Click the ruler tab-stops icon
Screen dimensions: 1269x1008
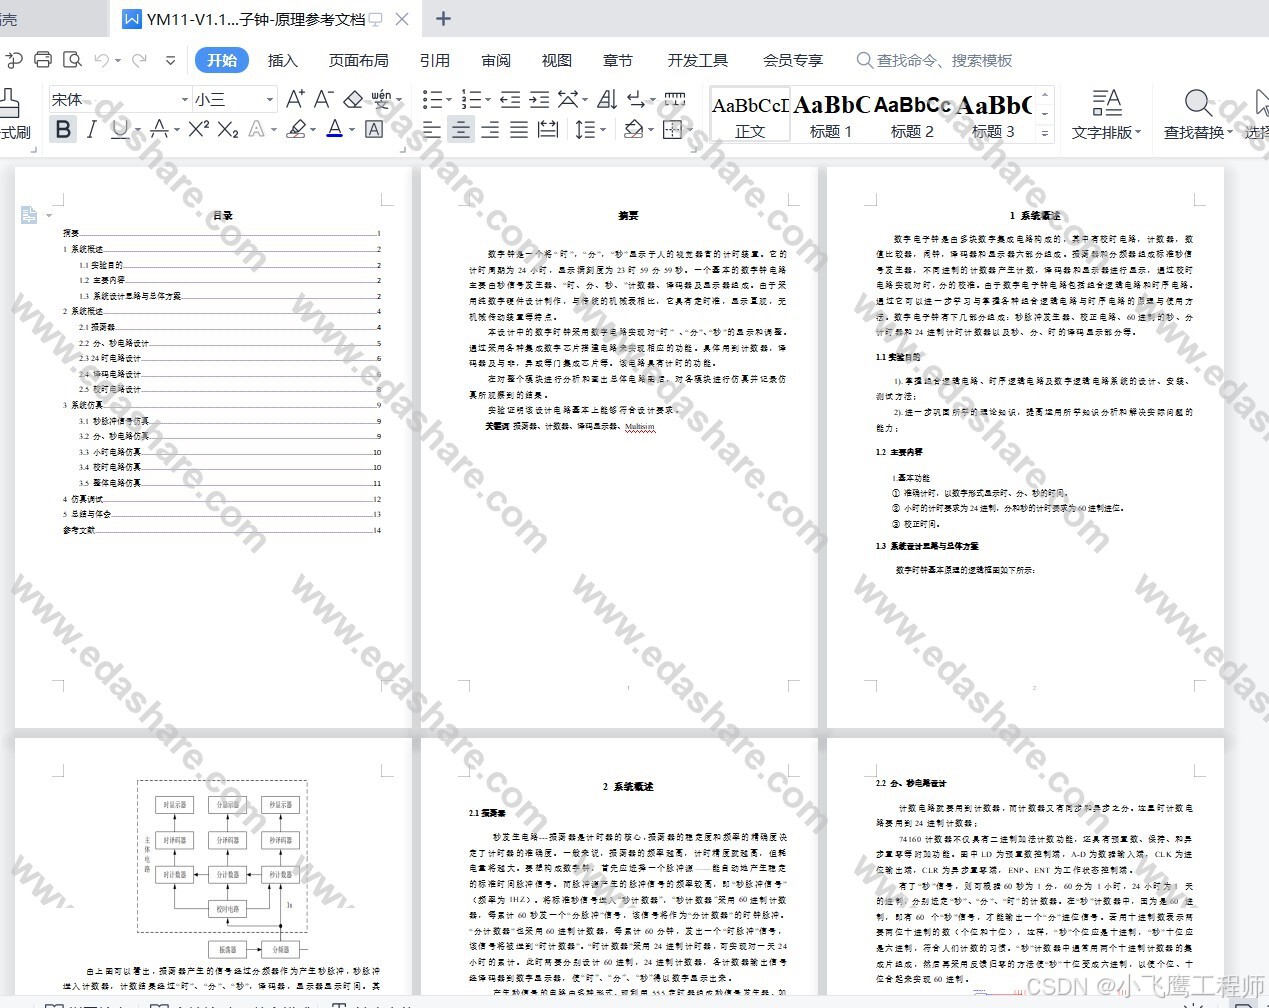point(675,99)
